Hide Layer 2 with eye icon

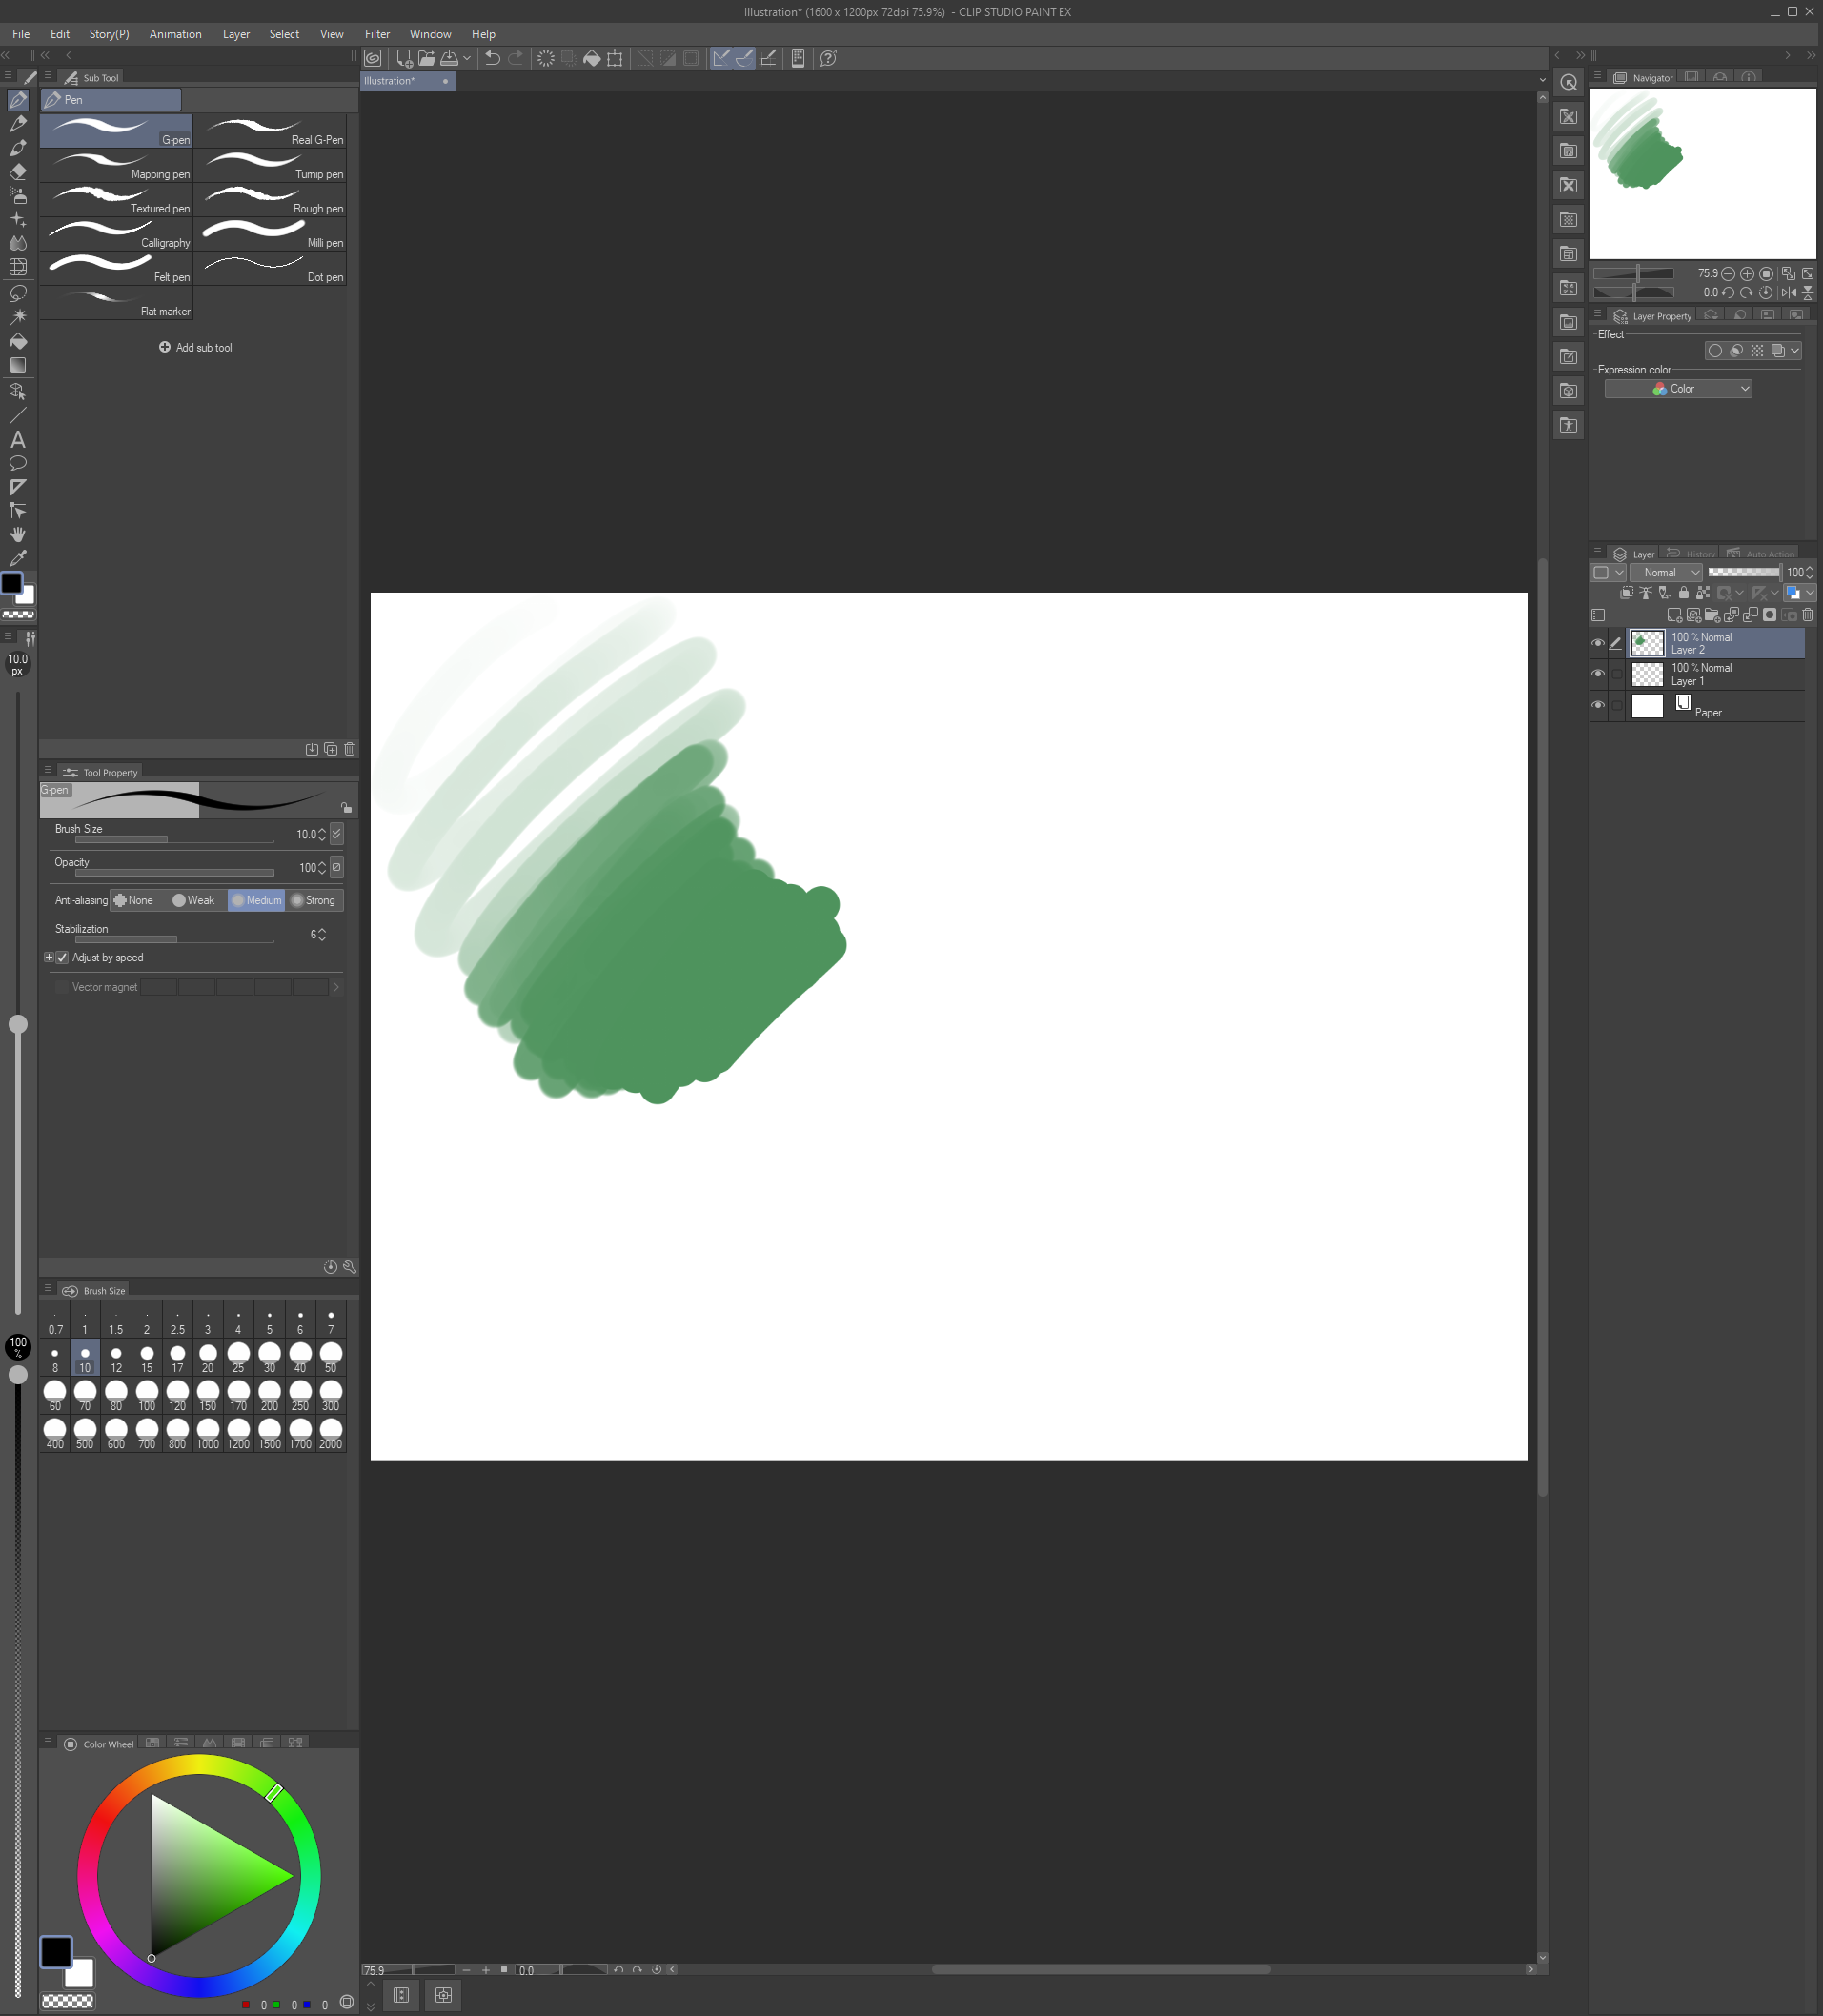point(1597,643)
